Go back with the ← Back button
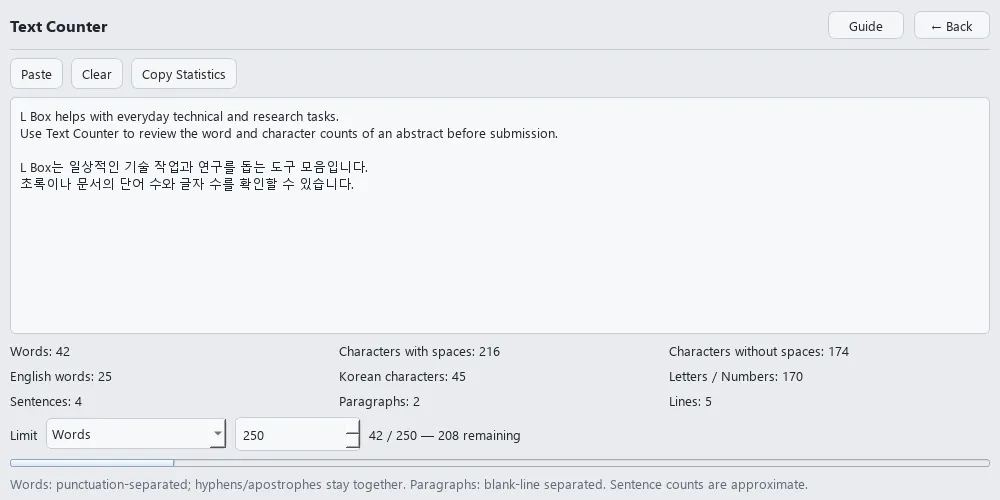 pyautogui.click(x=952, y=26)
